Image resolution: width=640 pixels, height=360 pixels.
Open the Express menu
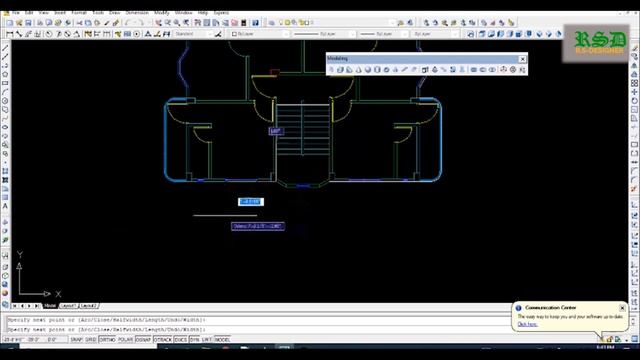[x=221, y=13]
